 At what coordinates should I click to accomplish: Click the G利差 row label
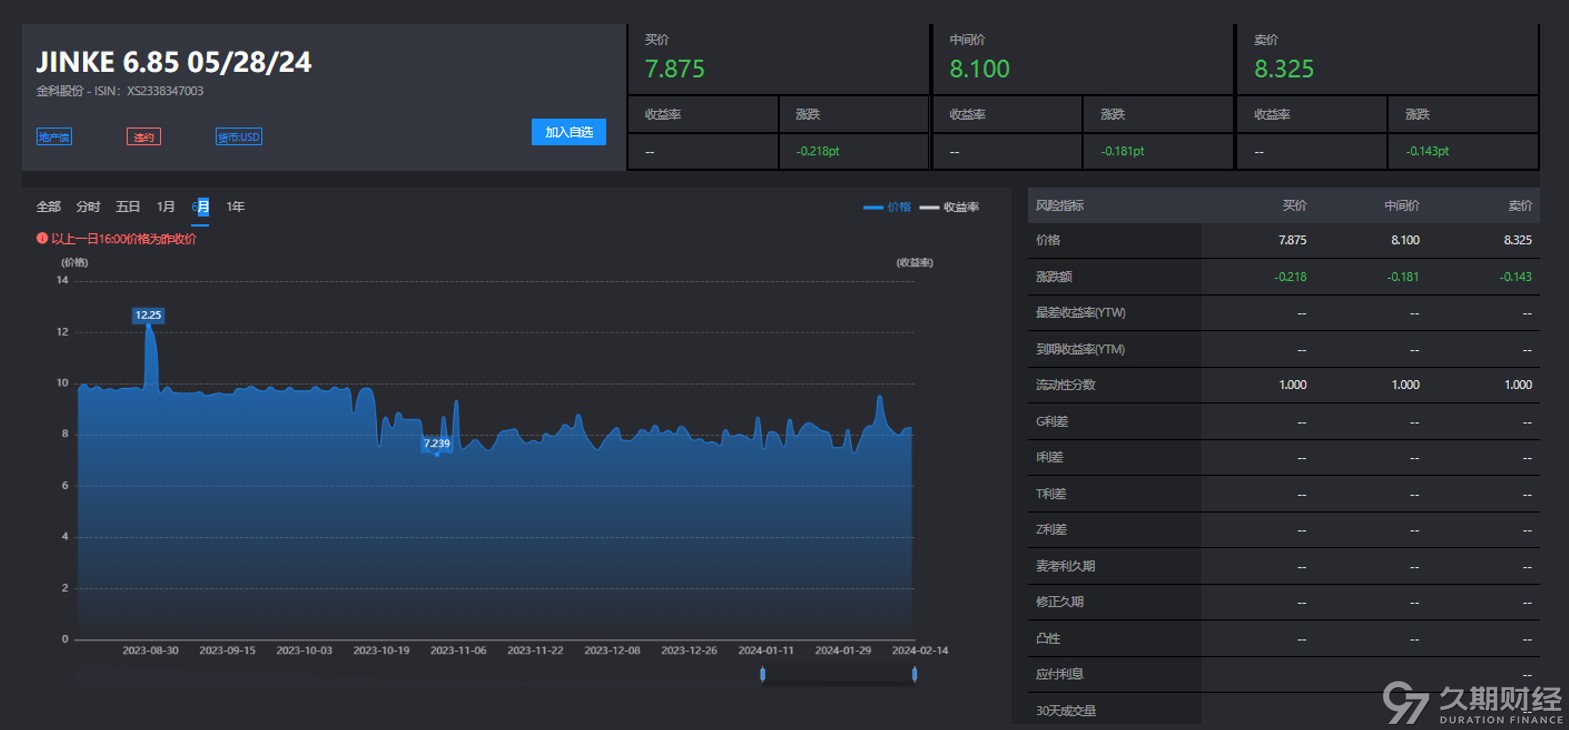1052,421
